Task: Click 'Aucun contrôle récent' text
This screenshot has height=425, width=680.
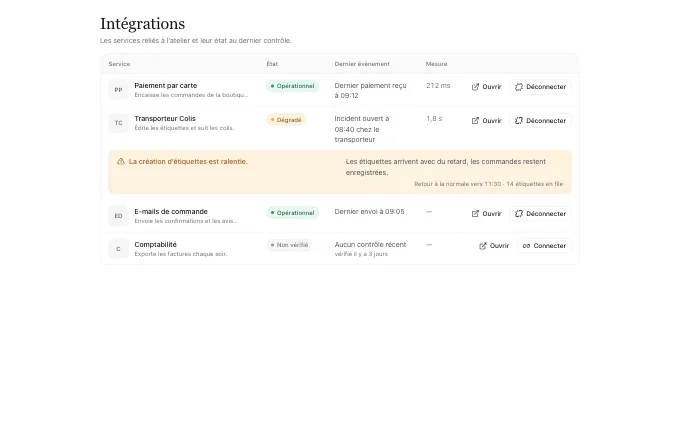Action: 370,245
